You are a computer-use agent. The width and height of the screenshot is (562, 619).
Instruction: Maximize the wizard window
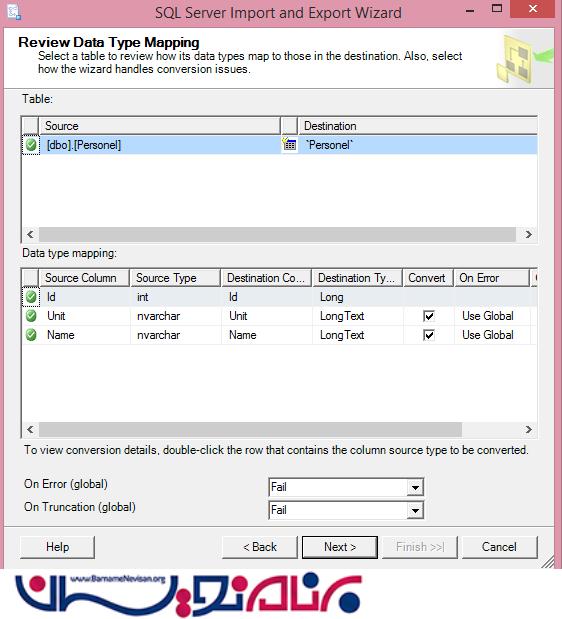coord(497,9)
